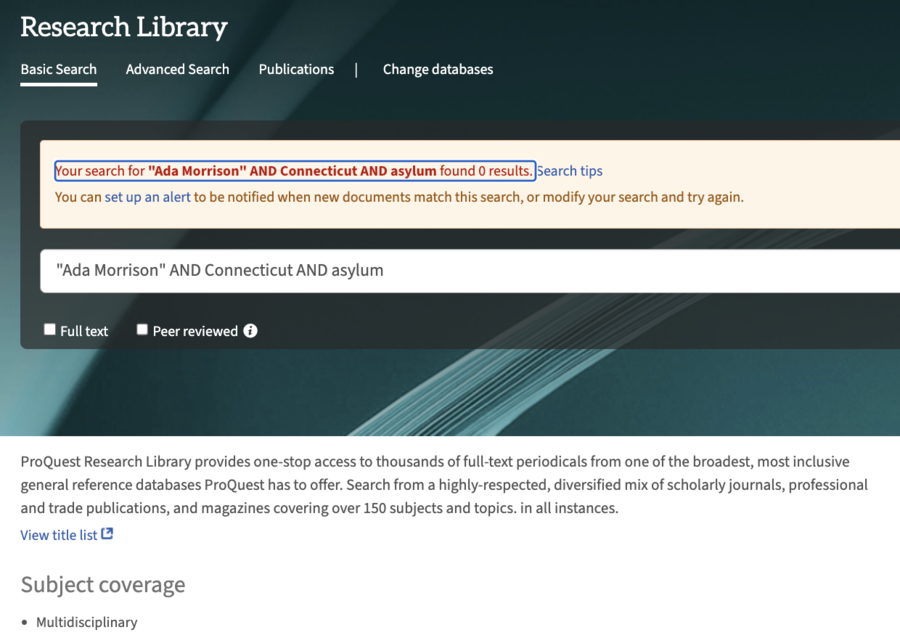This screenshot has width=900, height=643.
Task: Select the Basic Search tab
Action: (58, 69)
